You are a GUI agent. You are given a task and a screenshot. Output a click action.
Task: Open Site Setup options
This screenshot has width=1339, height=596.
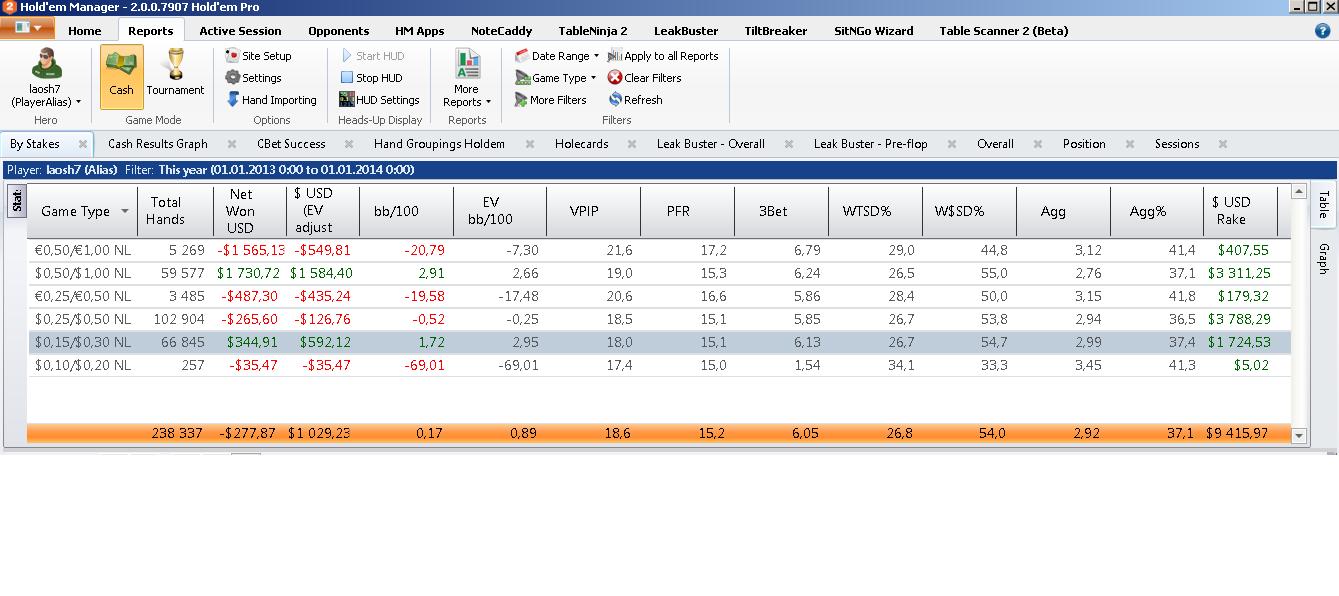click(x=258, y=56)
